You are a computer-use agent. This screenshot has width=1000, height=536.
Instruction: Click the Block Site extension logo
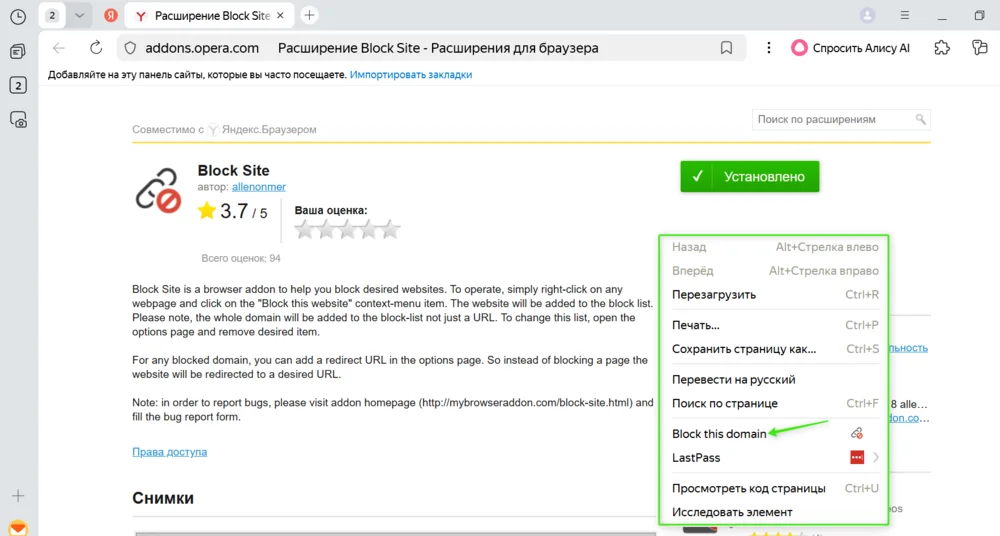click(159, 190)
